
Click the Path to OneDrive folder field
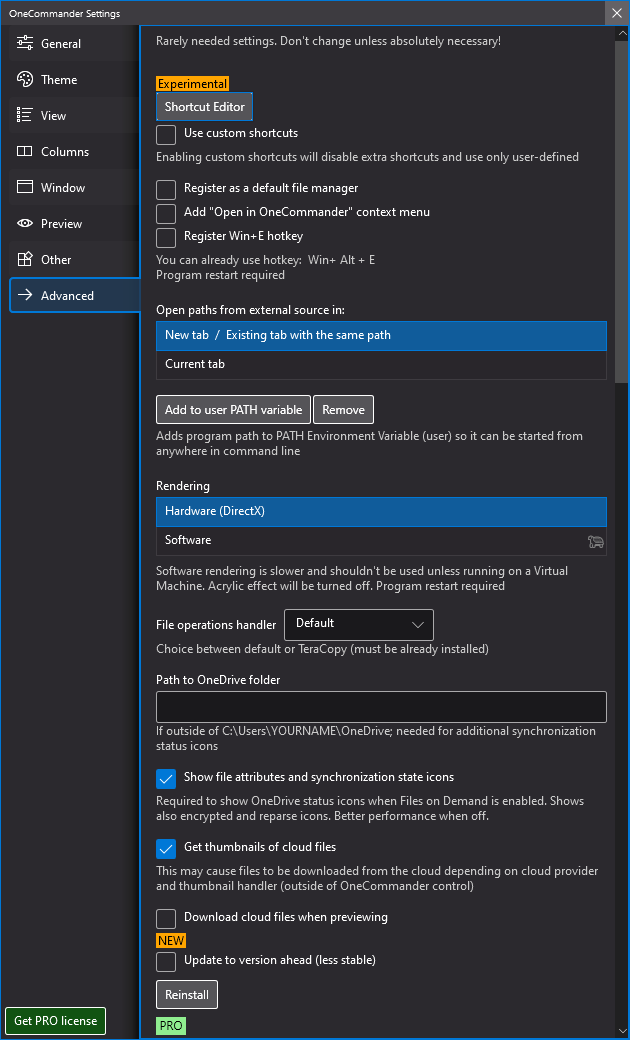[381, 707]
